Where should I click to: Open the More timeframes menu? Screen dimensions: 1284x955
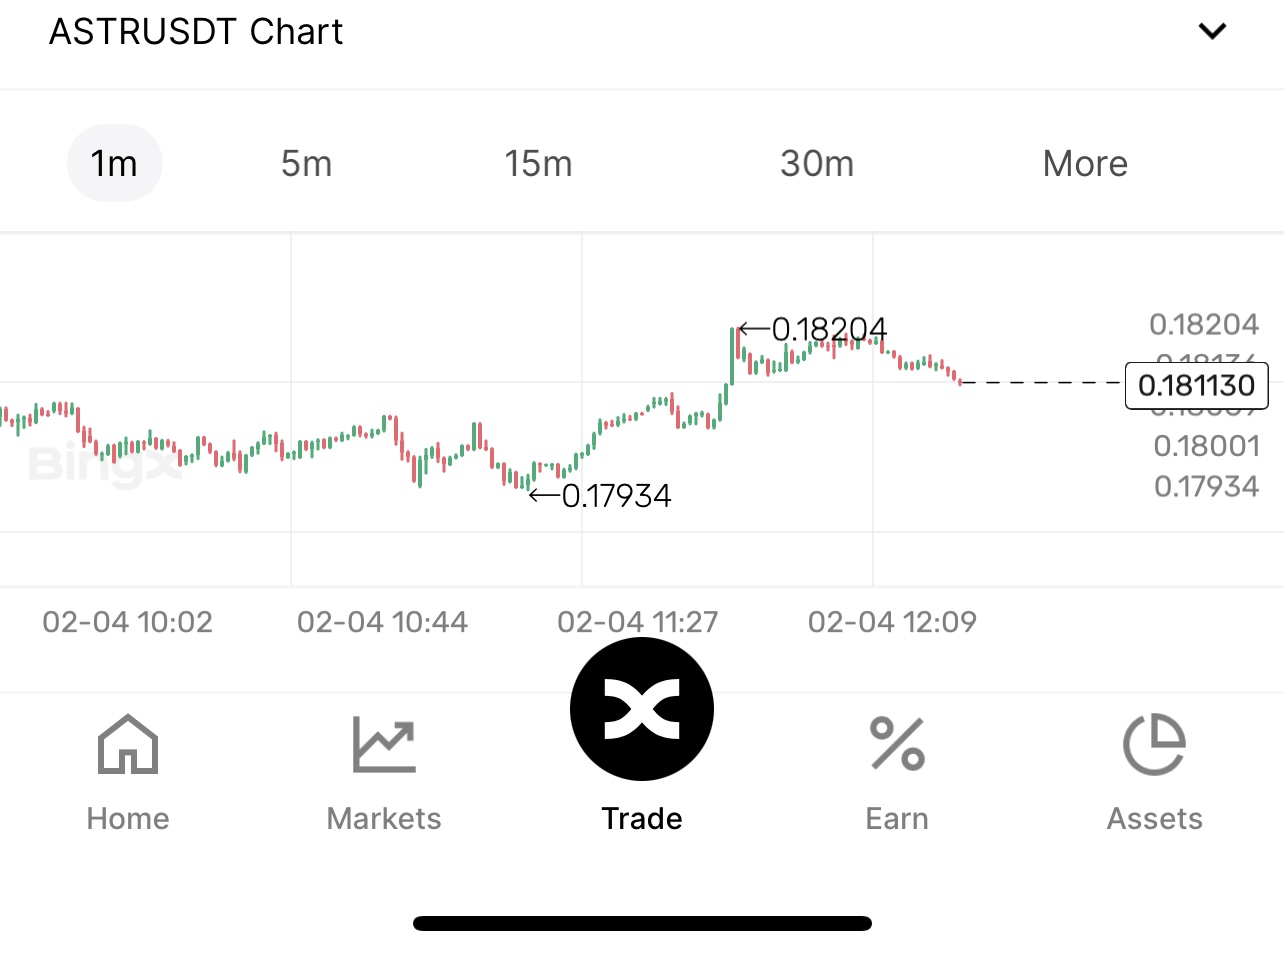click(1085, 163)
